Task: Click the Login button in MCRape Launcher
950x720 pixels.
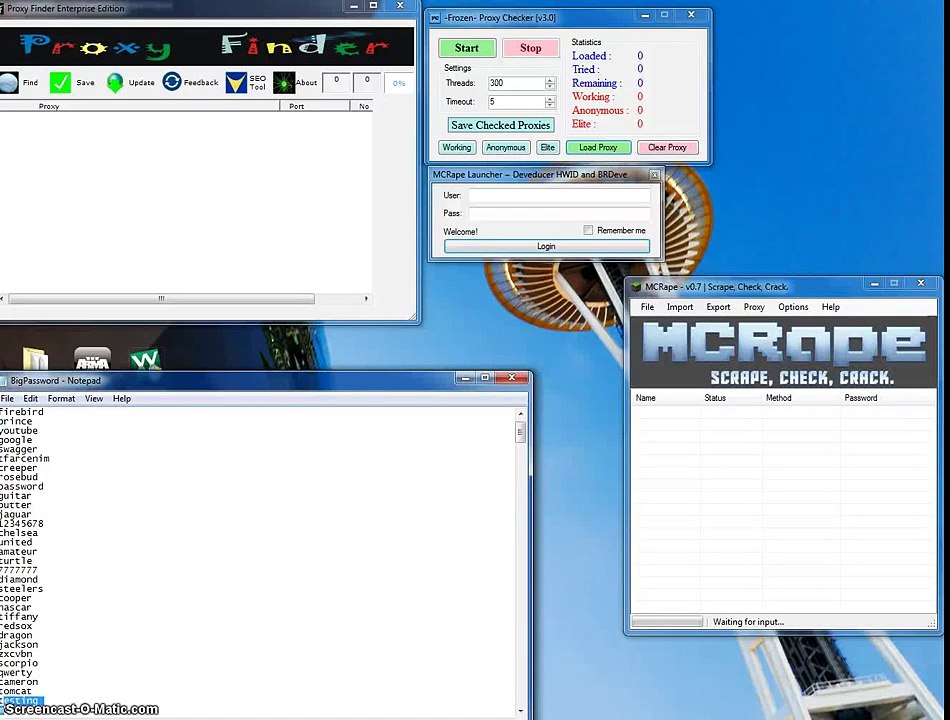Action: (546, 246)
